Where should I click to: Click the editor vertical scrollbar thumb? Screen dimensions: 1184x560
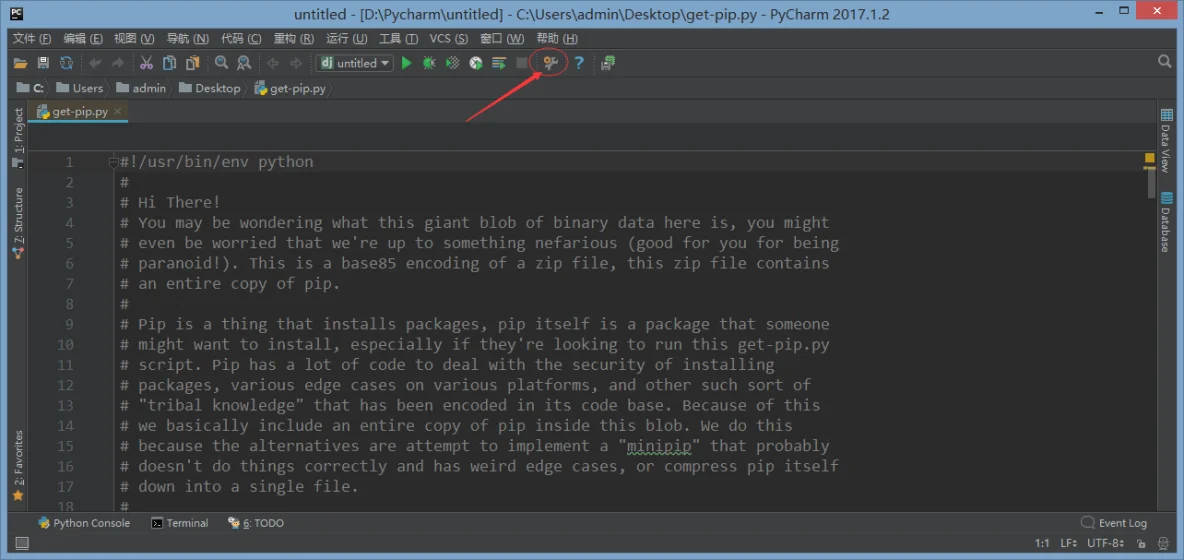coord(1151,183)
